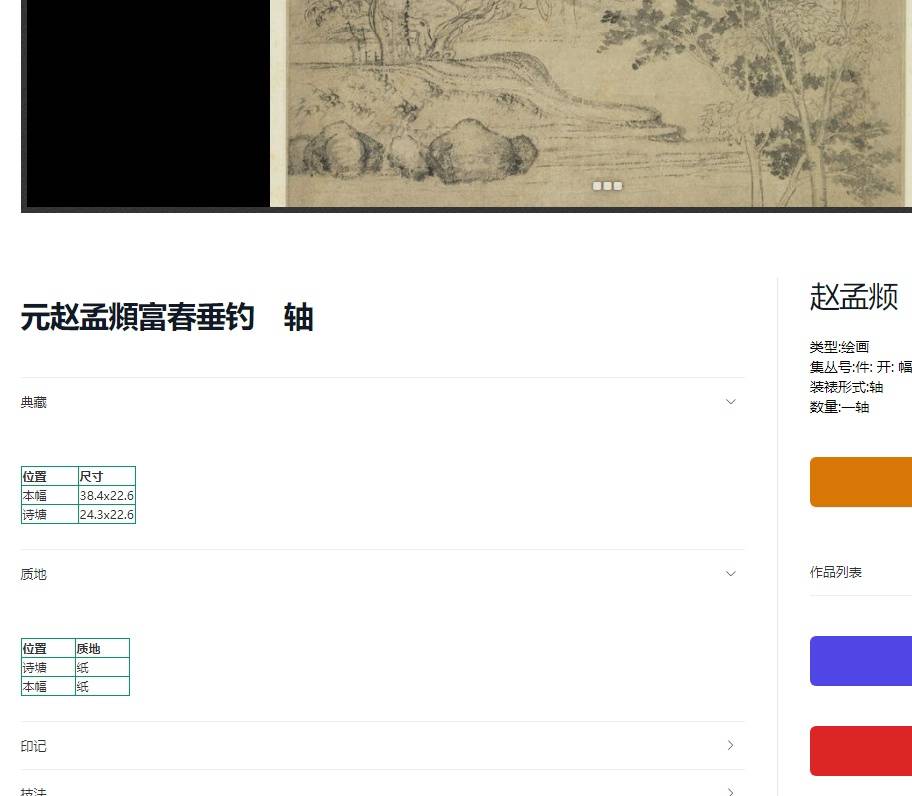Image resolution: width=912 pixels, height=796 pixels.
Task: Click the 质地 column header in table
Action: tap(102, 648)
